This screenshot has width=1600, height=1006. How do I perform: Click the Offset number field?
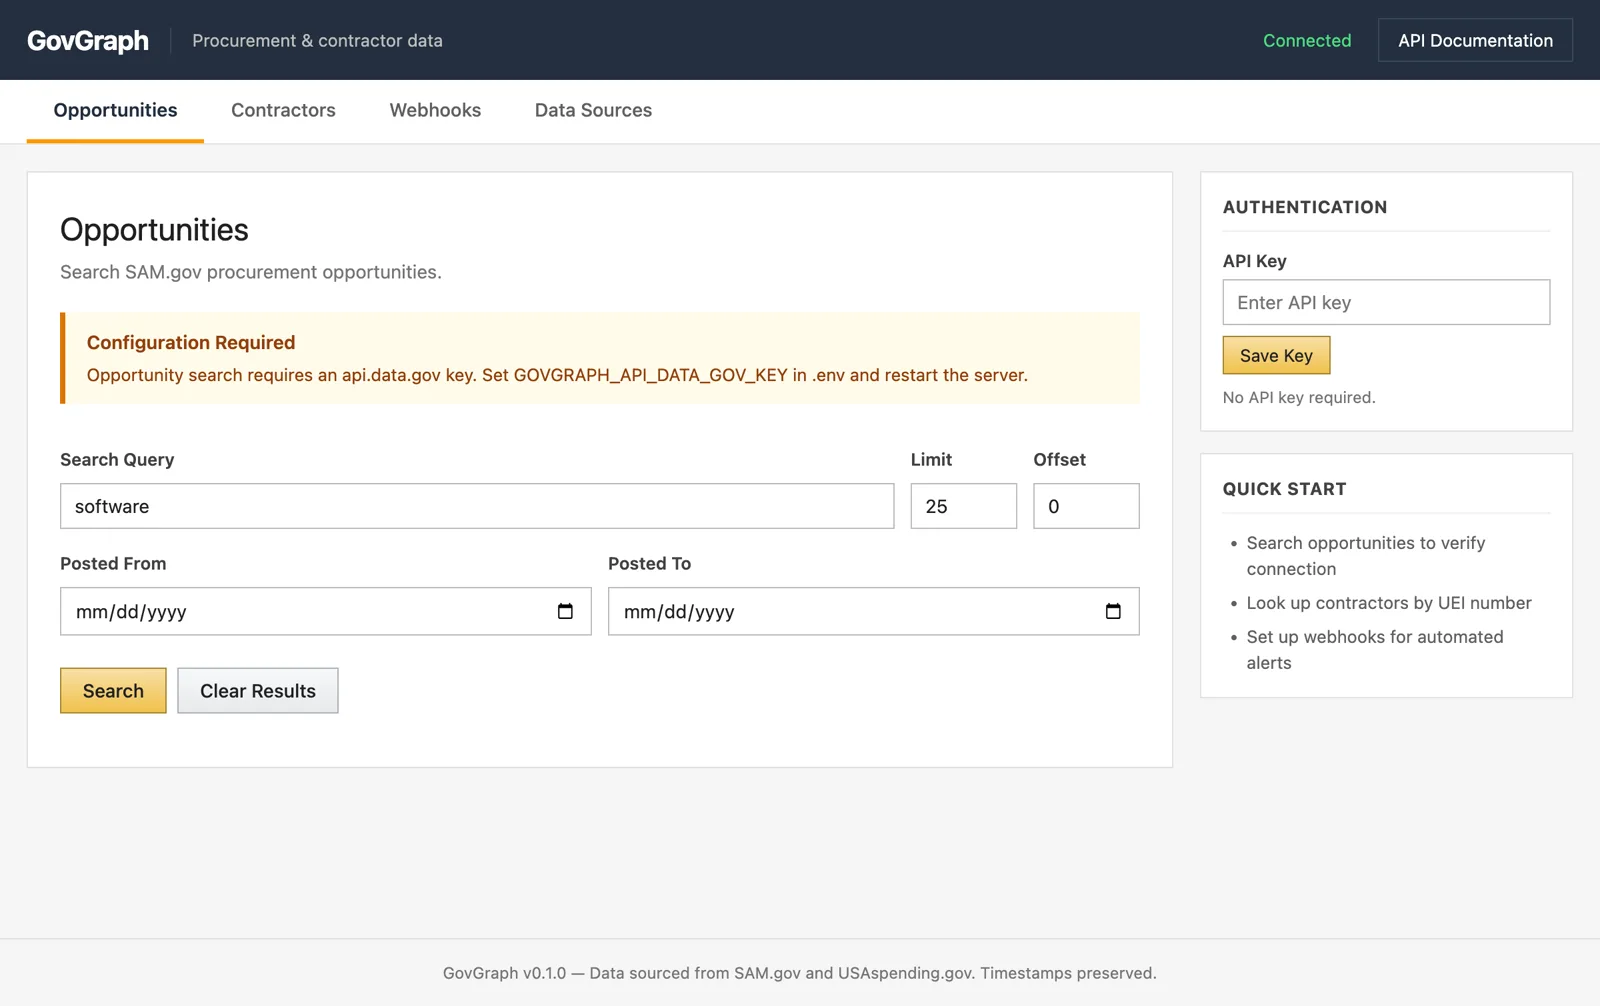(x=1086, y=506)
